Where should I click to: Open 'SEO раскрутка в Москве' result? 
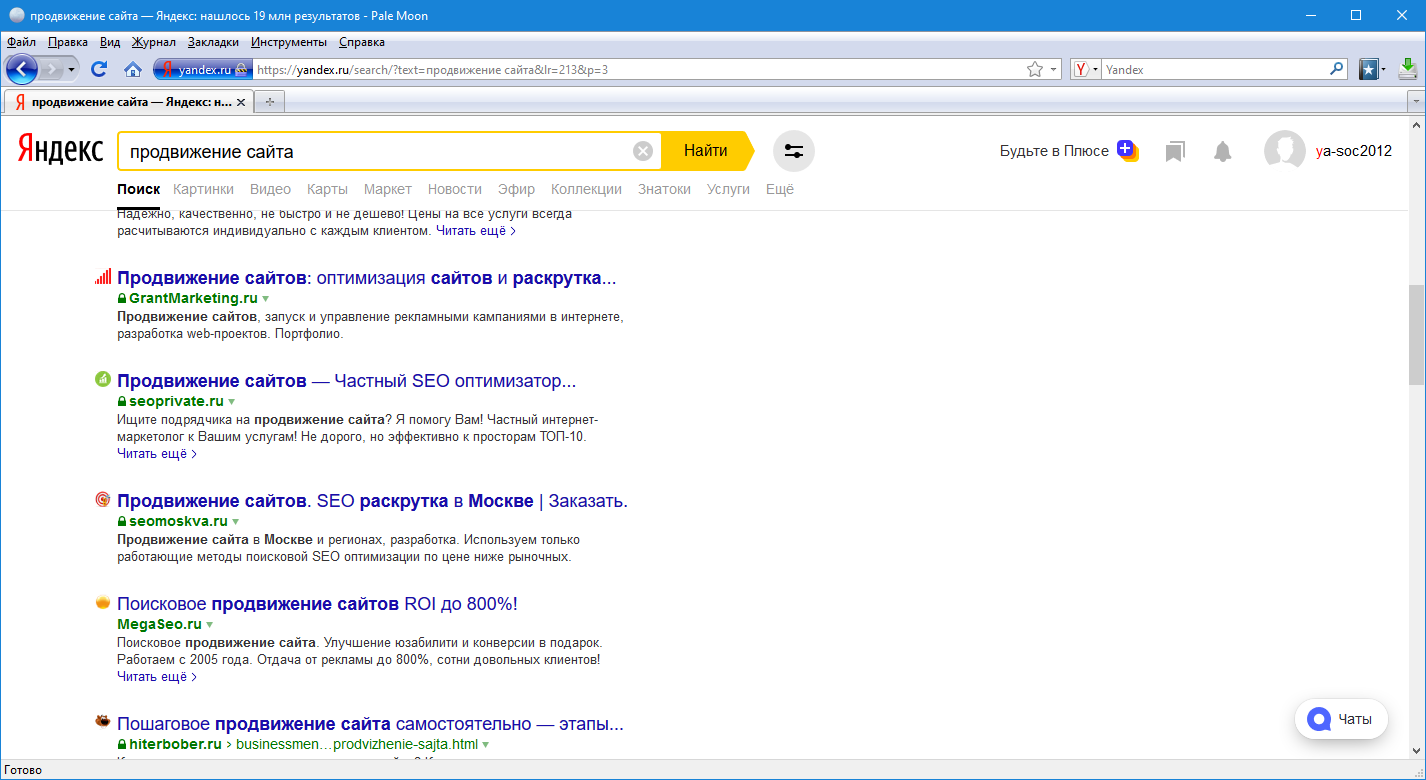(x=372, y=501)
